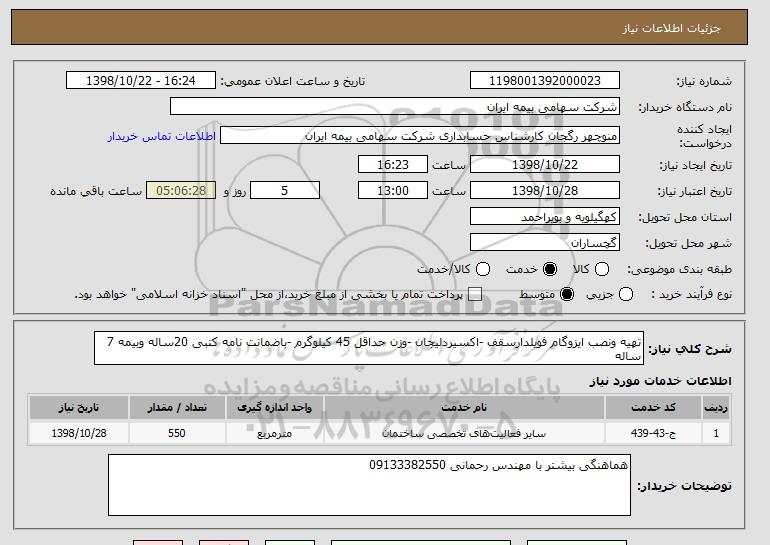Click the creation date field 1398/10/22
The height and width of the screenshot is (545, 770).
[545, 164]
